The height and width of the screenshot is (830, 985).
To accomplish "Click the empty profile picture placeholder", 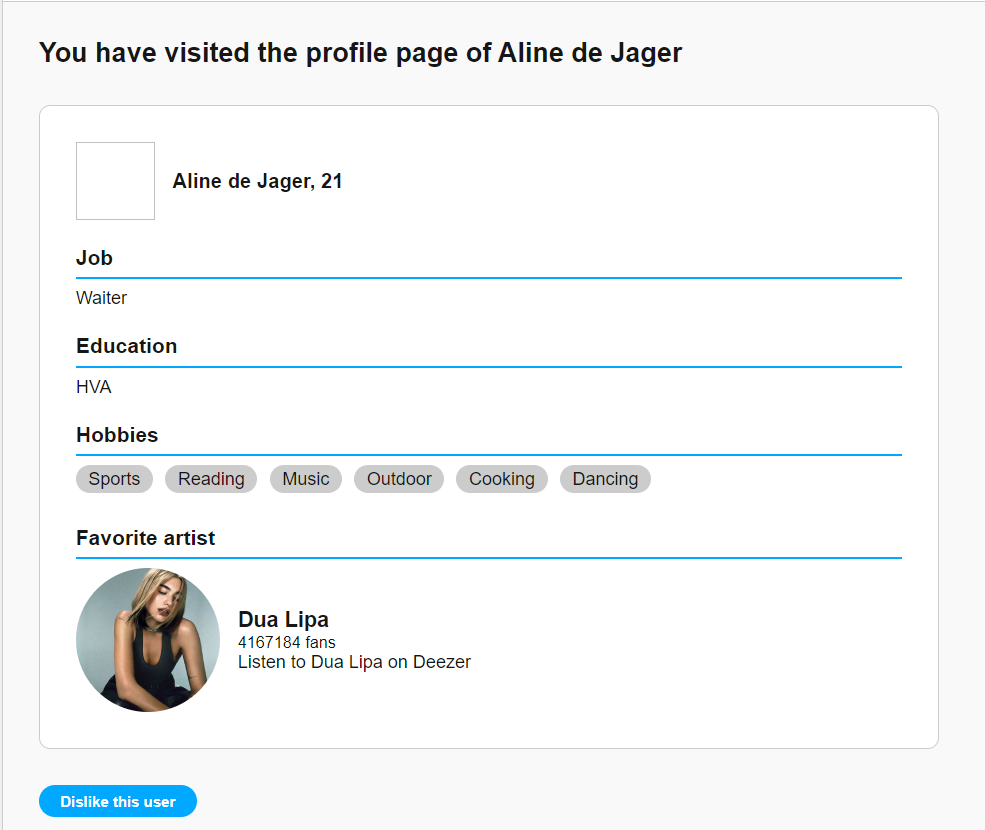I will [116, 181].
